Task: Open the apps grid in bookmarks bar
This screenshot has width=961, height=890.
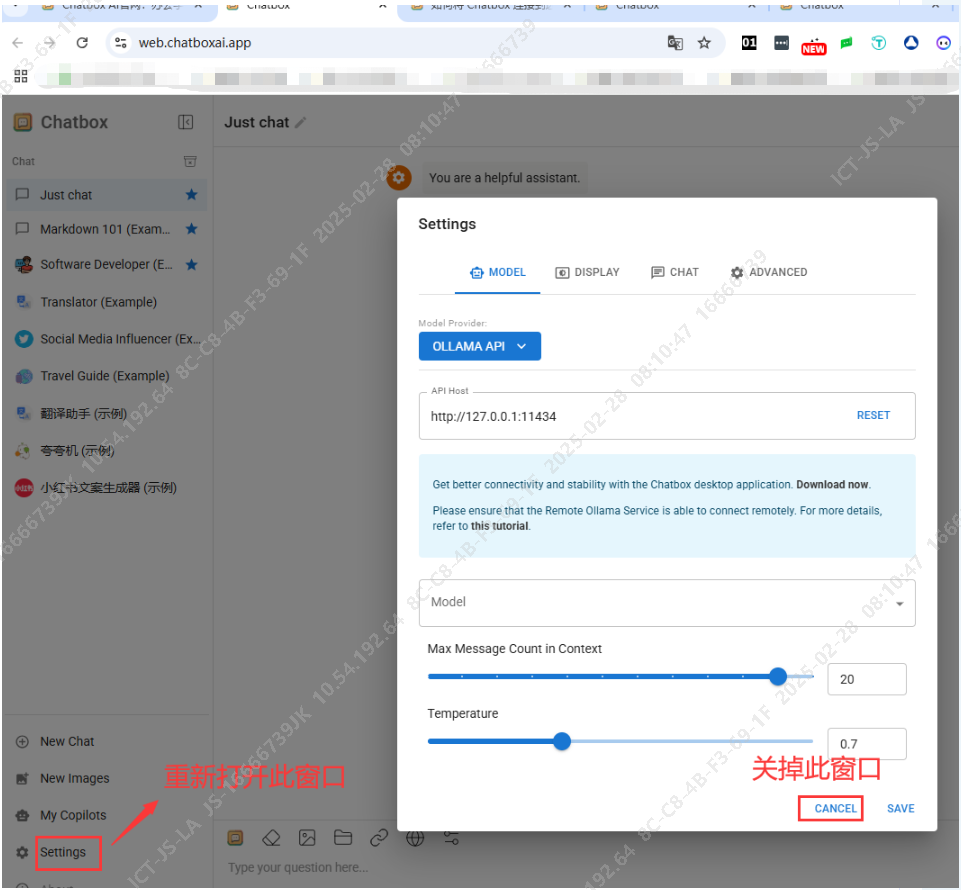Action: [21, 76]
